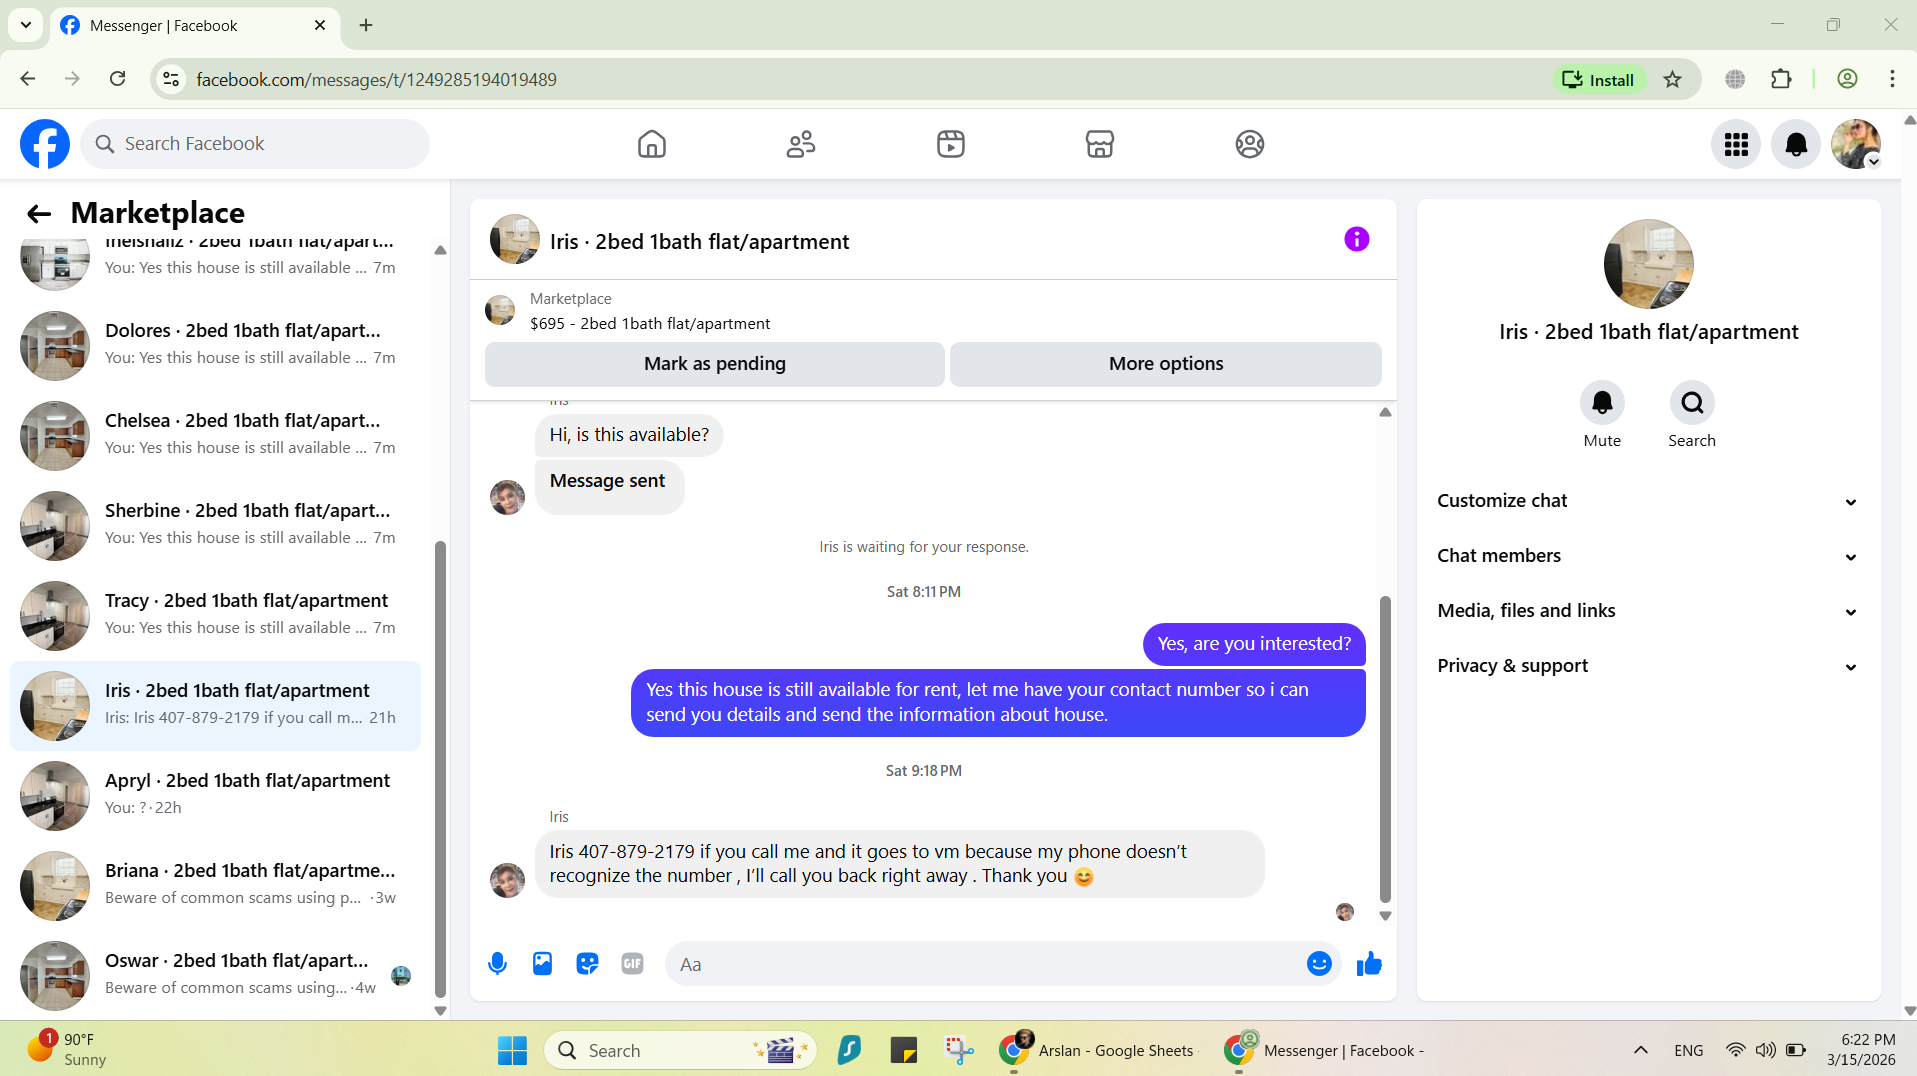Select the Messenger | Facebook browser tab
Image resolution: width=1917 pixels, height=1076 pixels.
click(195, 26)
